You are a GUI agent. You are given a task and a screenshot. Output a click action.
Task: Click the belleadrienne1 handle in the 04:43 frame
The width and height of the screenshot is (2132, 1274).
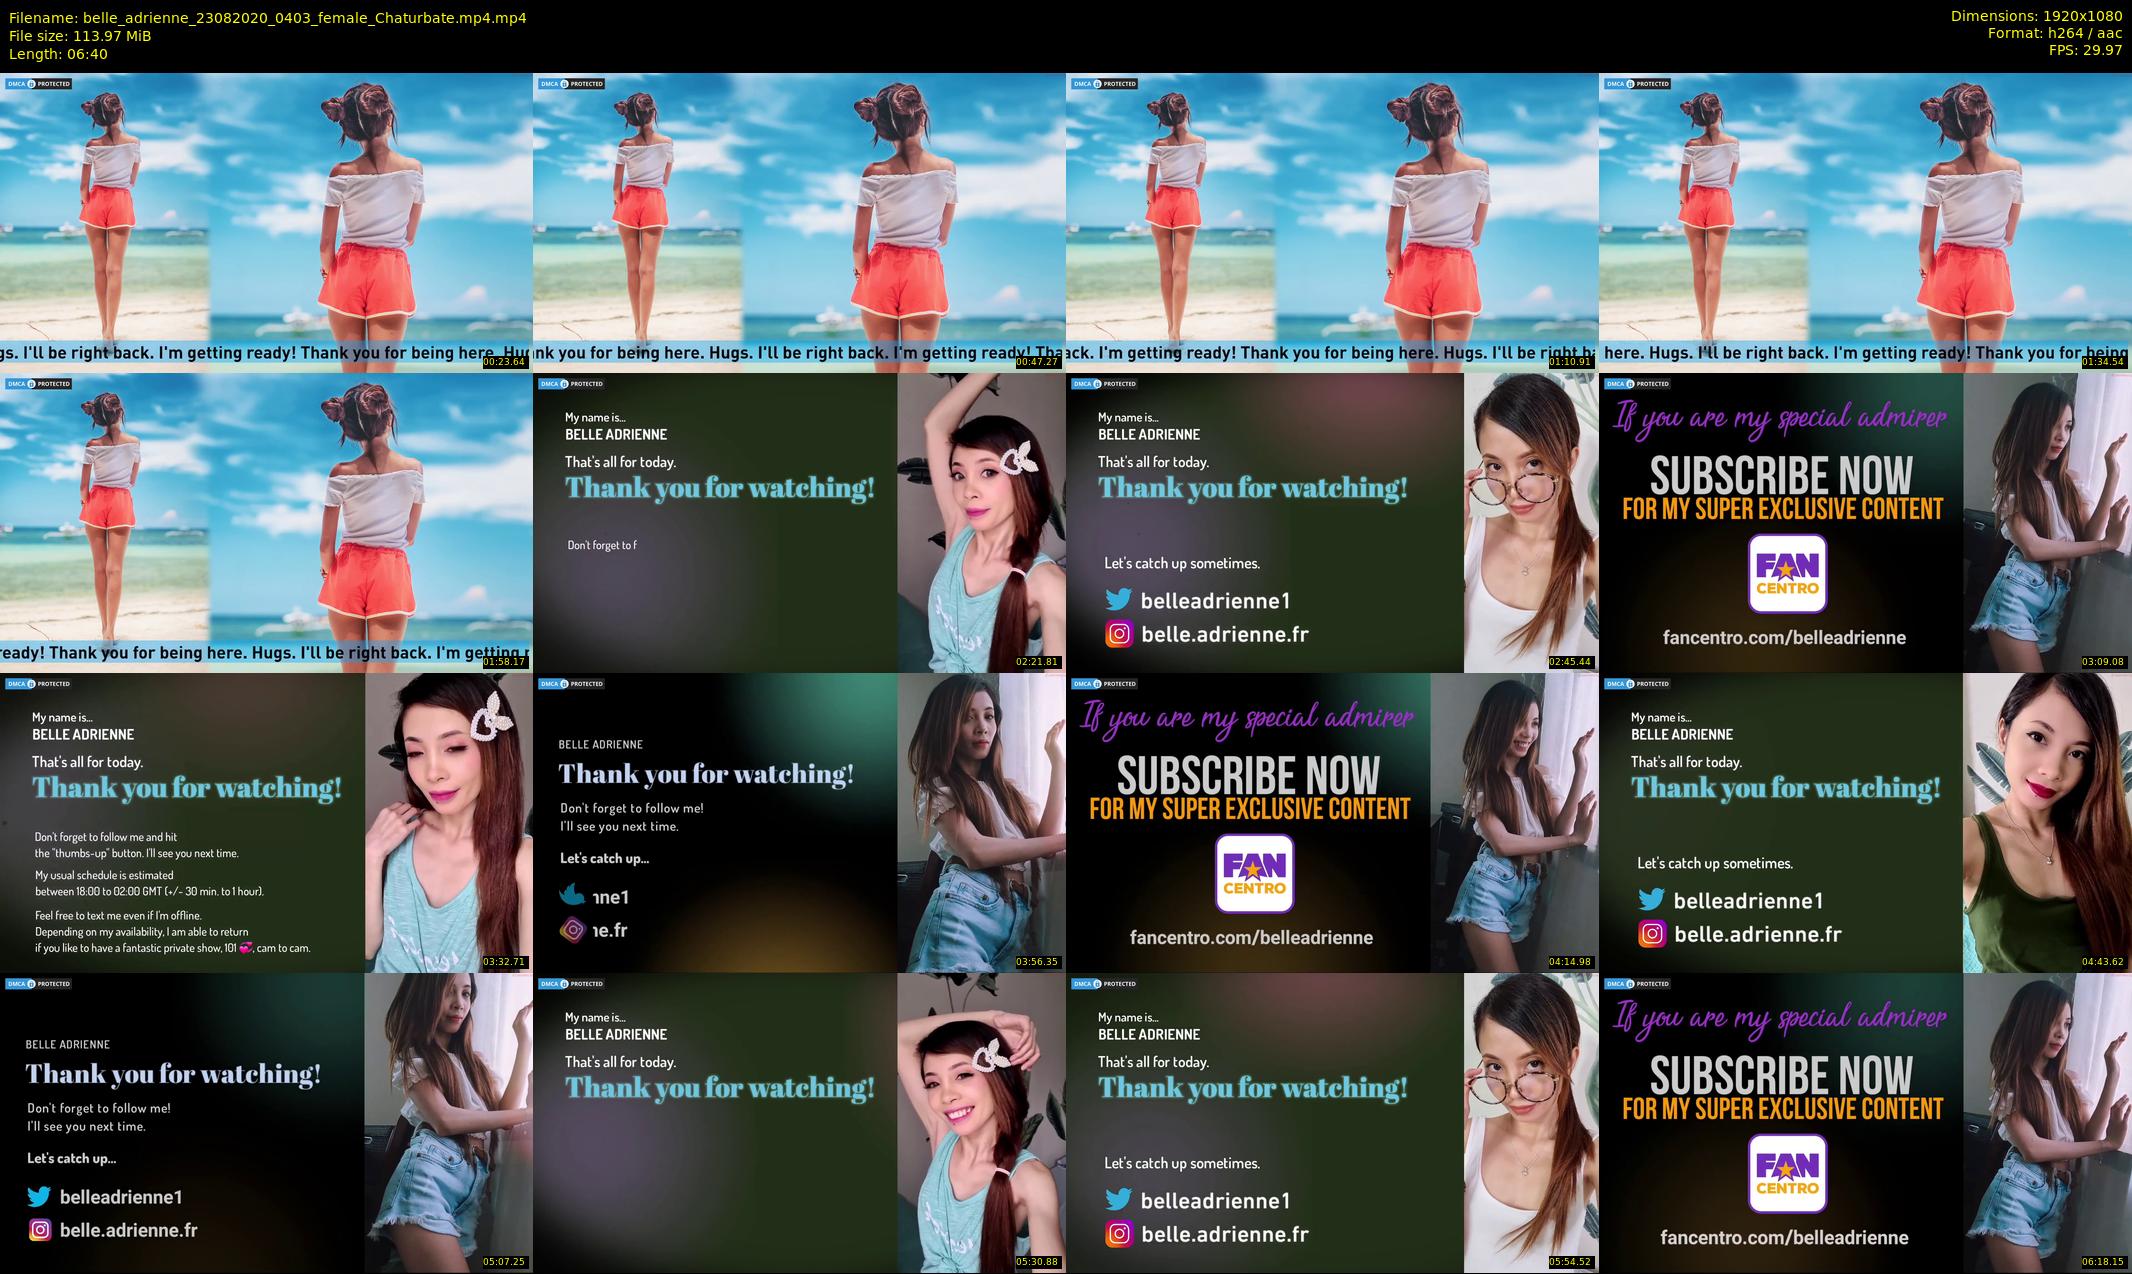point(1748,901)
